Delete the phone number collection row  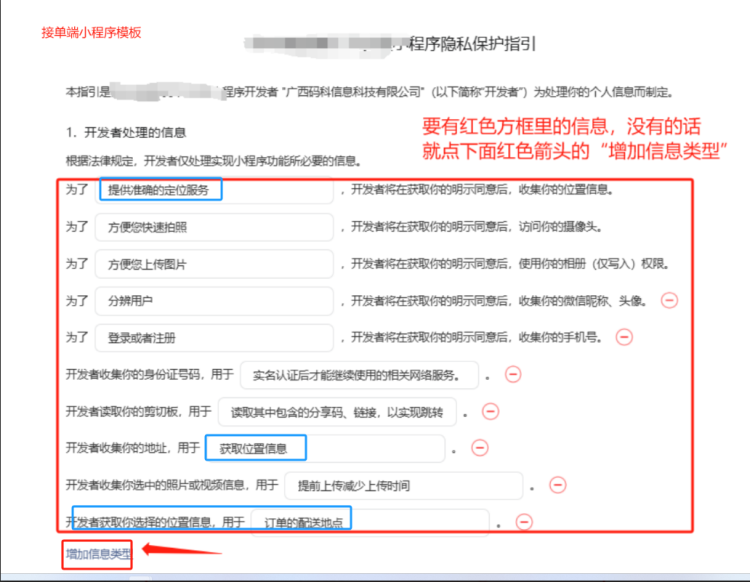pyautogui.click(x=624, y=337)
